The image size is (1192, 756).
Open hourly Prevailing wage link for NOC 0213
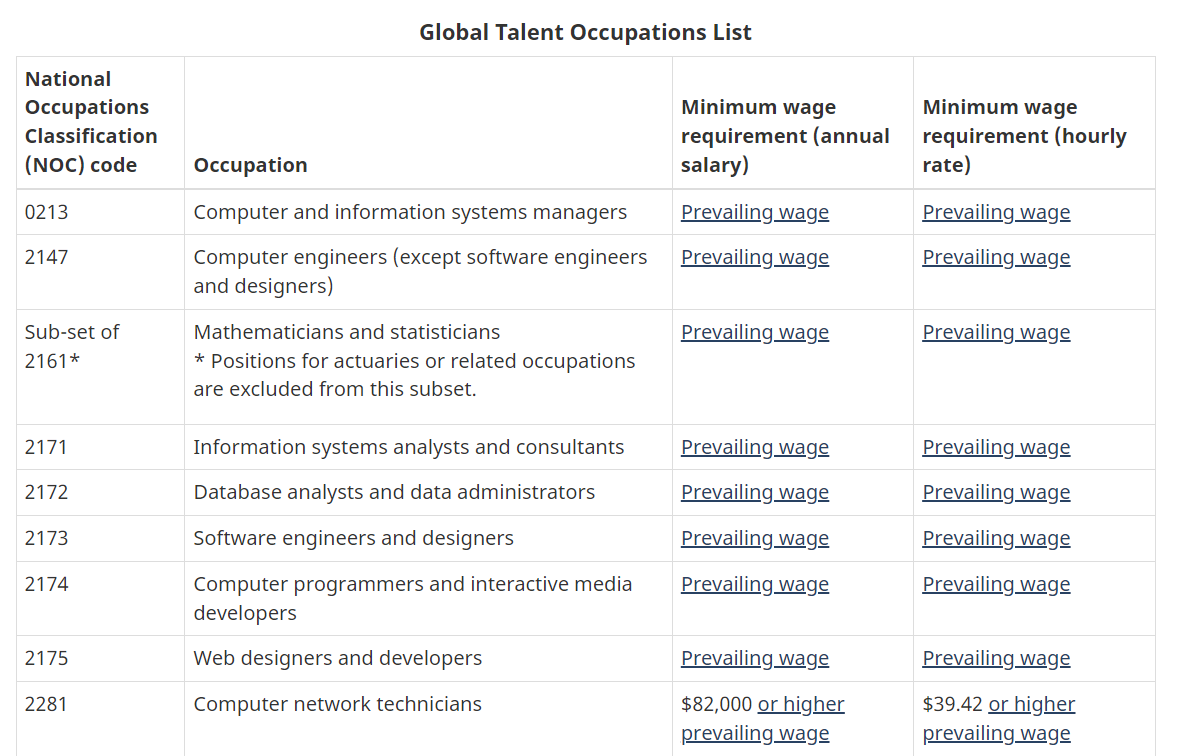point(995,212)
